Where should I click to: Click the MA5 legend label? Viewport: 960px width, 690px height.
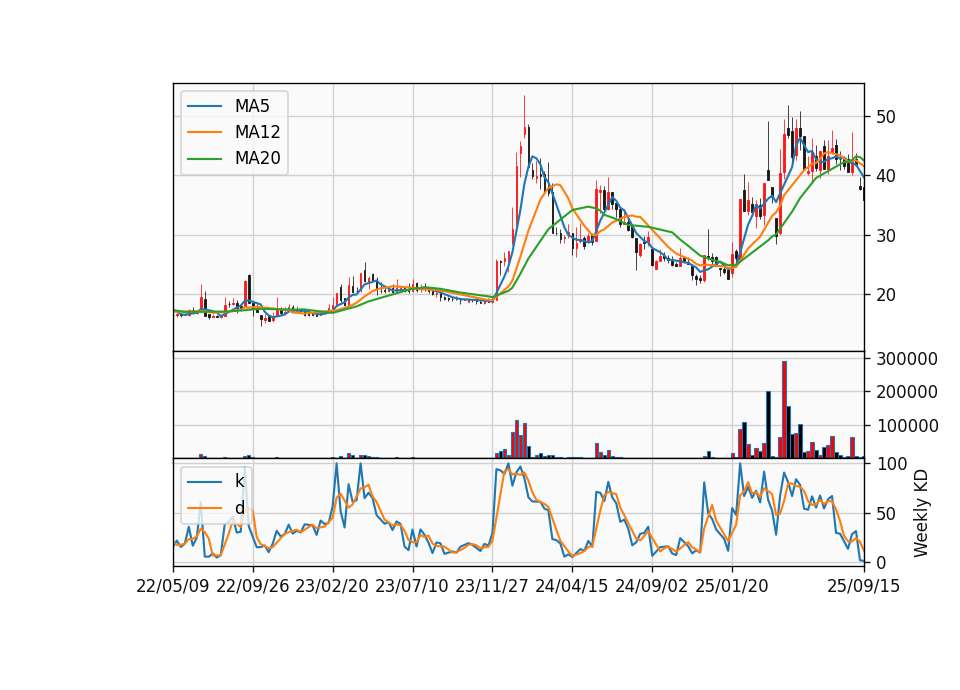tap(252, 106)
